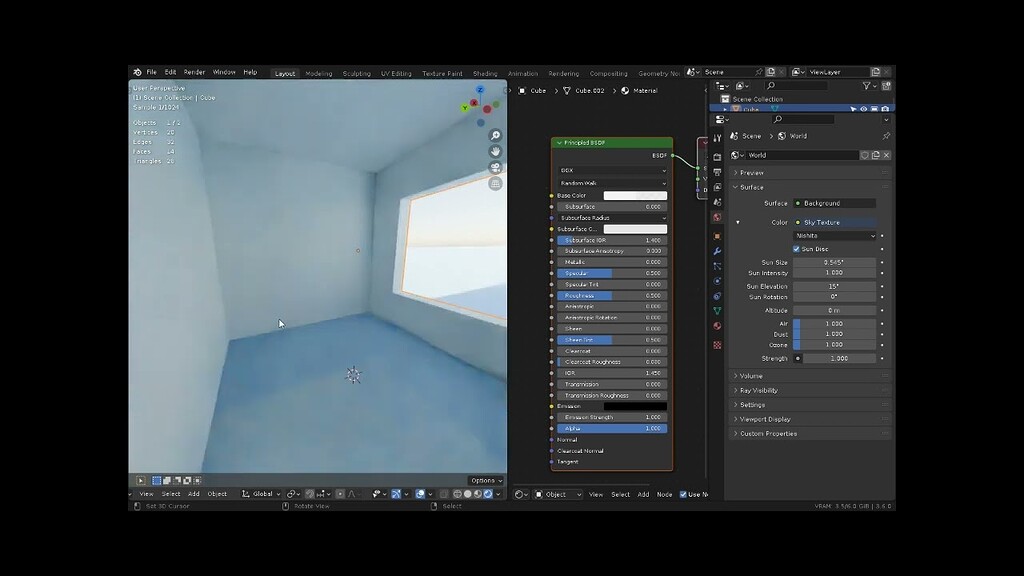Screen dimensions: 1024x576
Task: Click the Blender logo menu icon
Action: [138, 73]
